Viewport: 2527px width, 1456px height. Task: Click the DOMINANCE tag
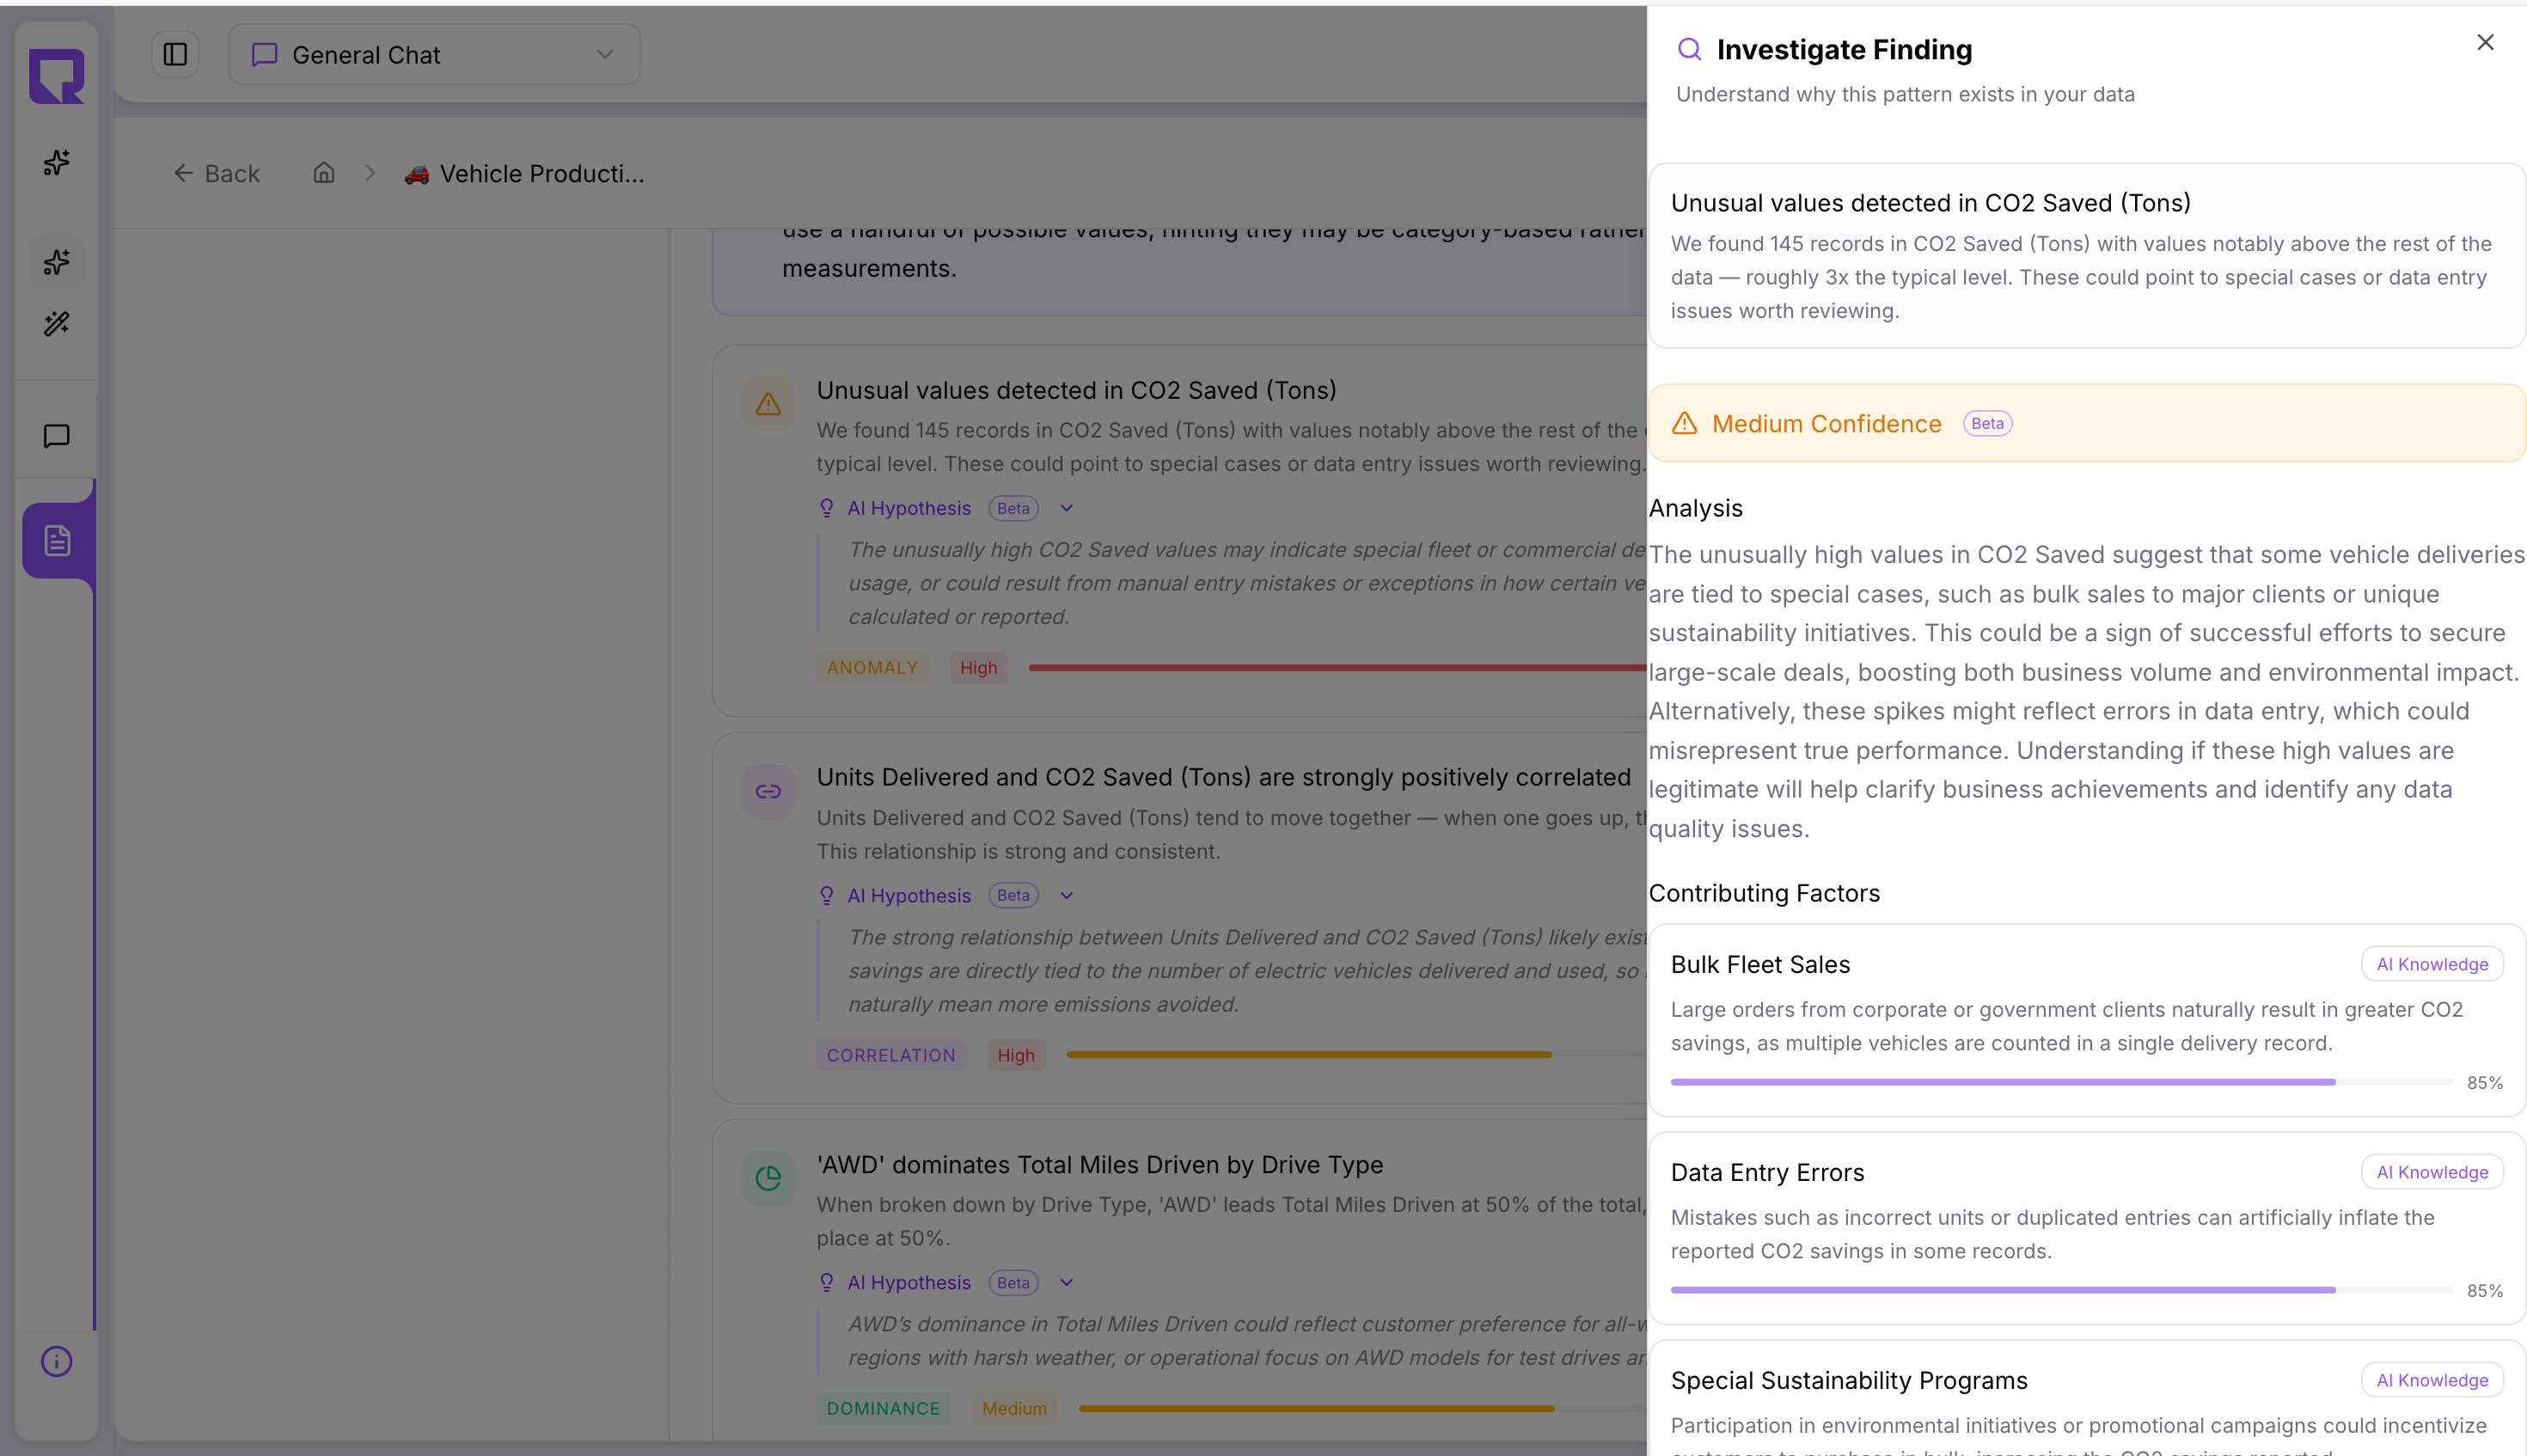tap(883, 1408)
